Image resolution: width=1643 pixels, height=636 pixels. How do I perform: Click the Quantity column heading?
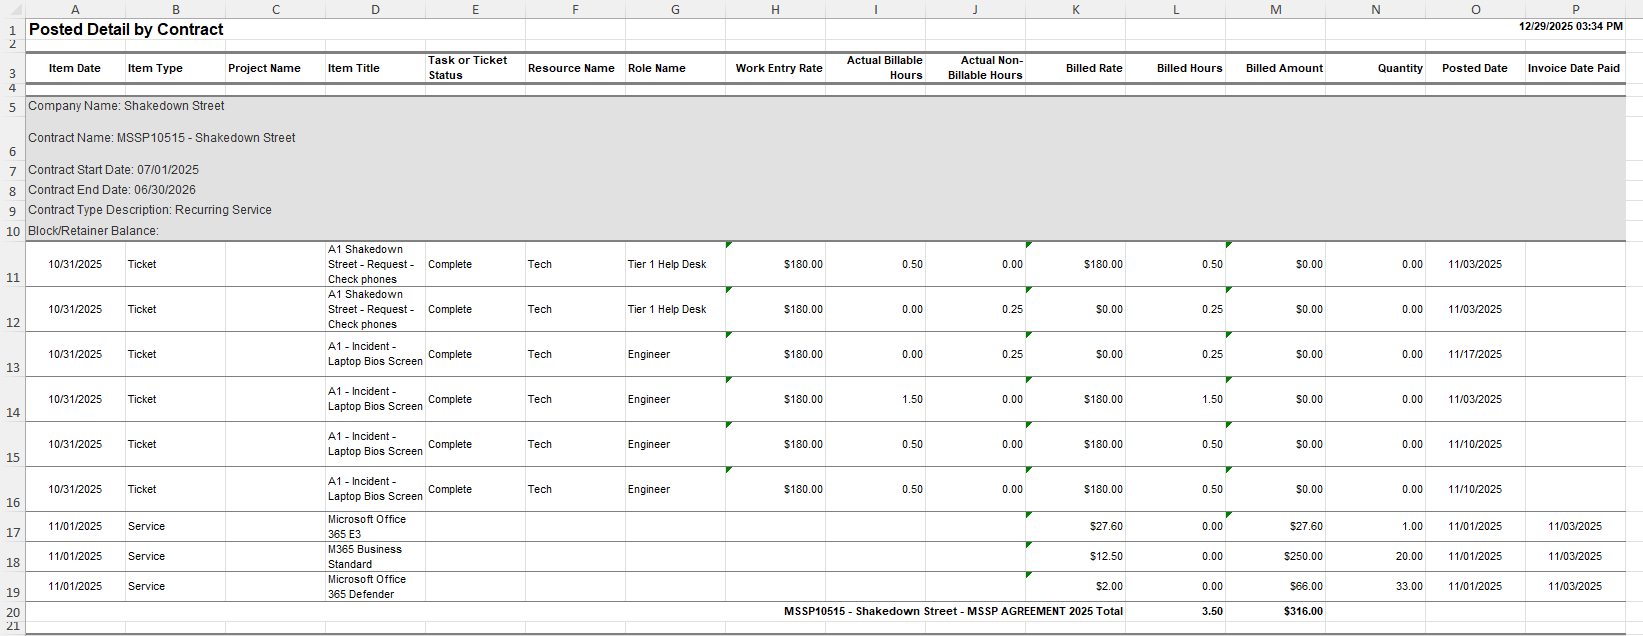tap(1400, 68)
